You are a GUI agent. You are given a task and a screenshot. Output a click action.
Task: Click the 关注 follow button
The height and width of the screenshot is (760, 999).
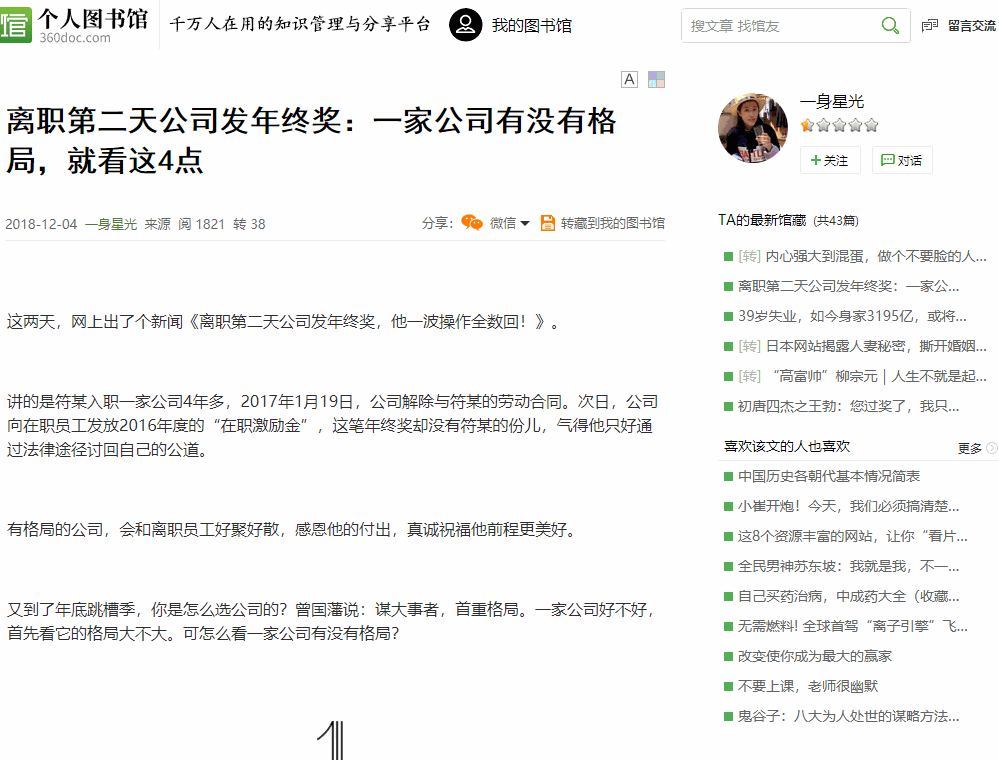829,160
